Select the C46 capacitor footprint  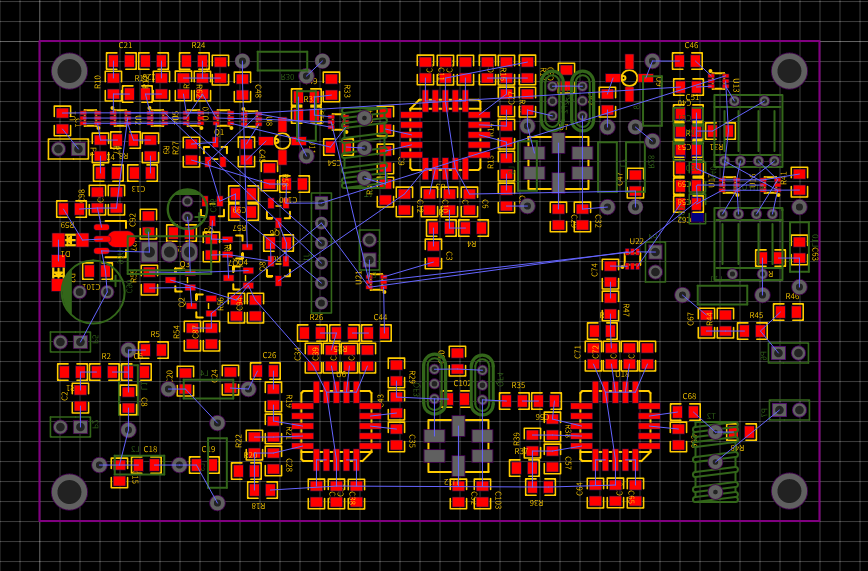tap(687, 62)
